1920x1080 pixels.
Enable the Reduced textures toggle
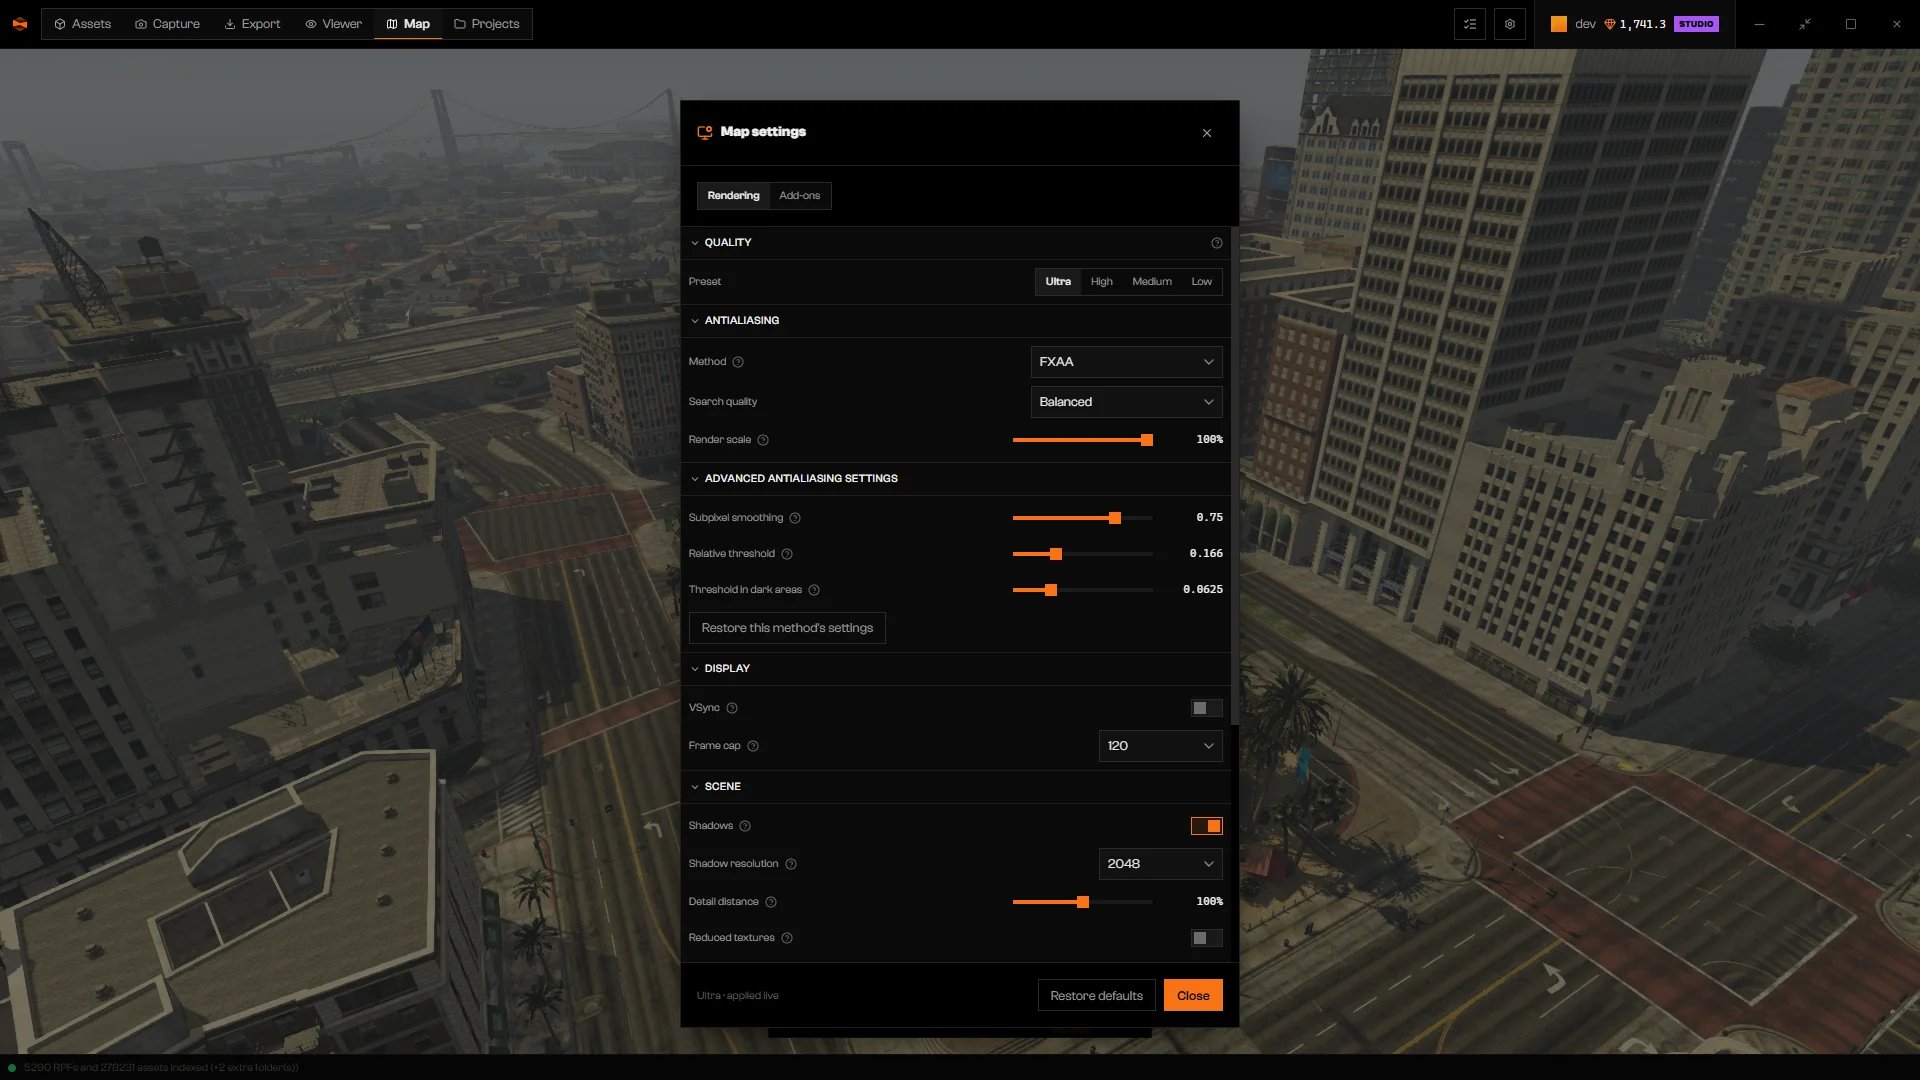(x=1206, y=938)
